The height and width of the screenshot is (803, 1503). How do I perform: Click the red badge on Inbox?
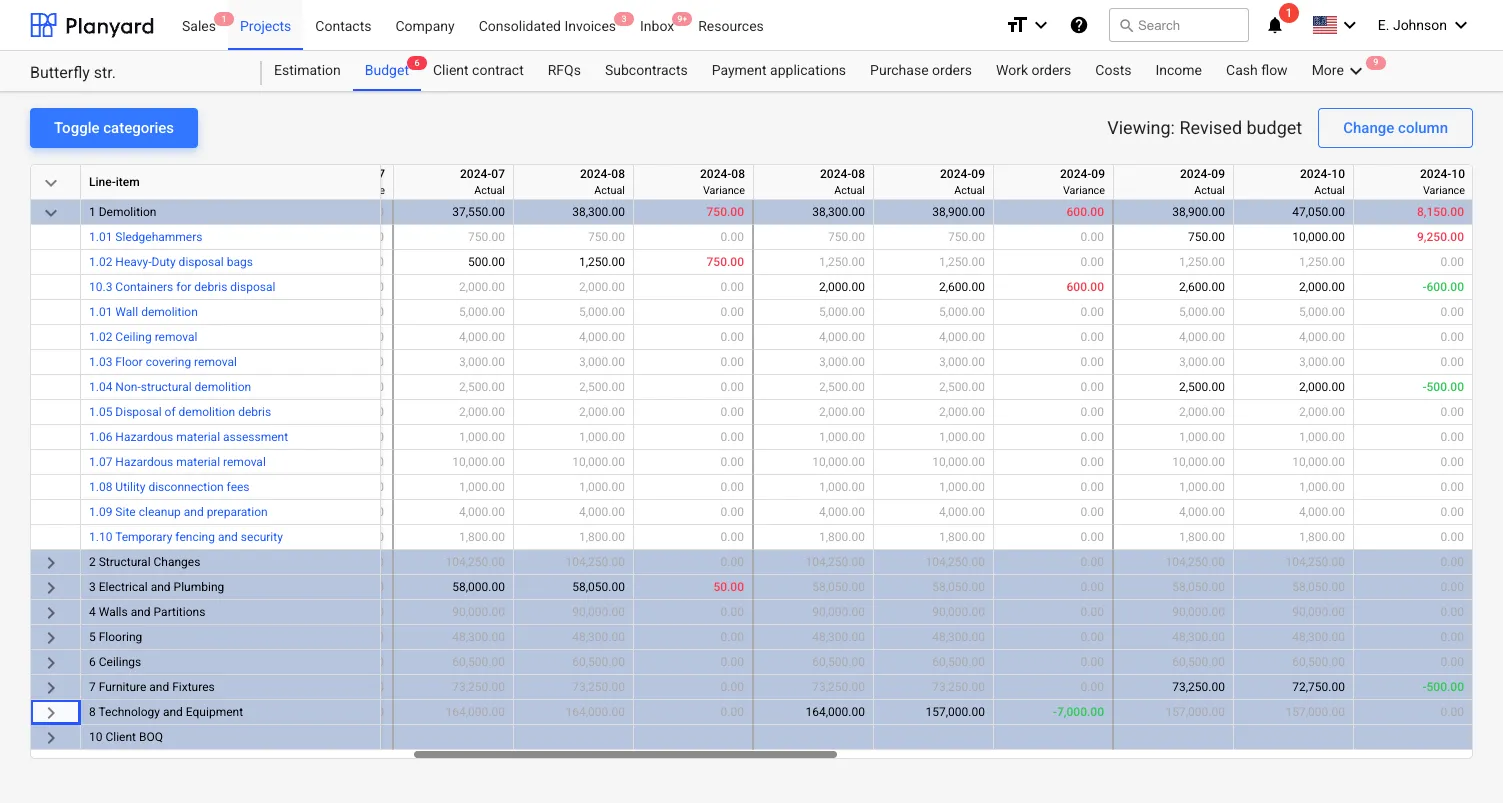click(x=682, y=18)
